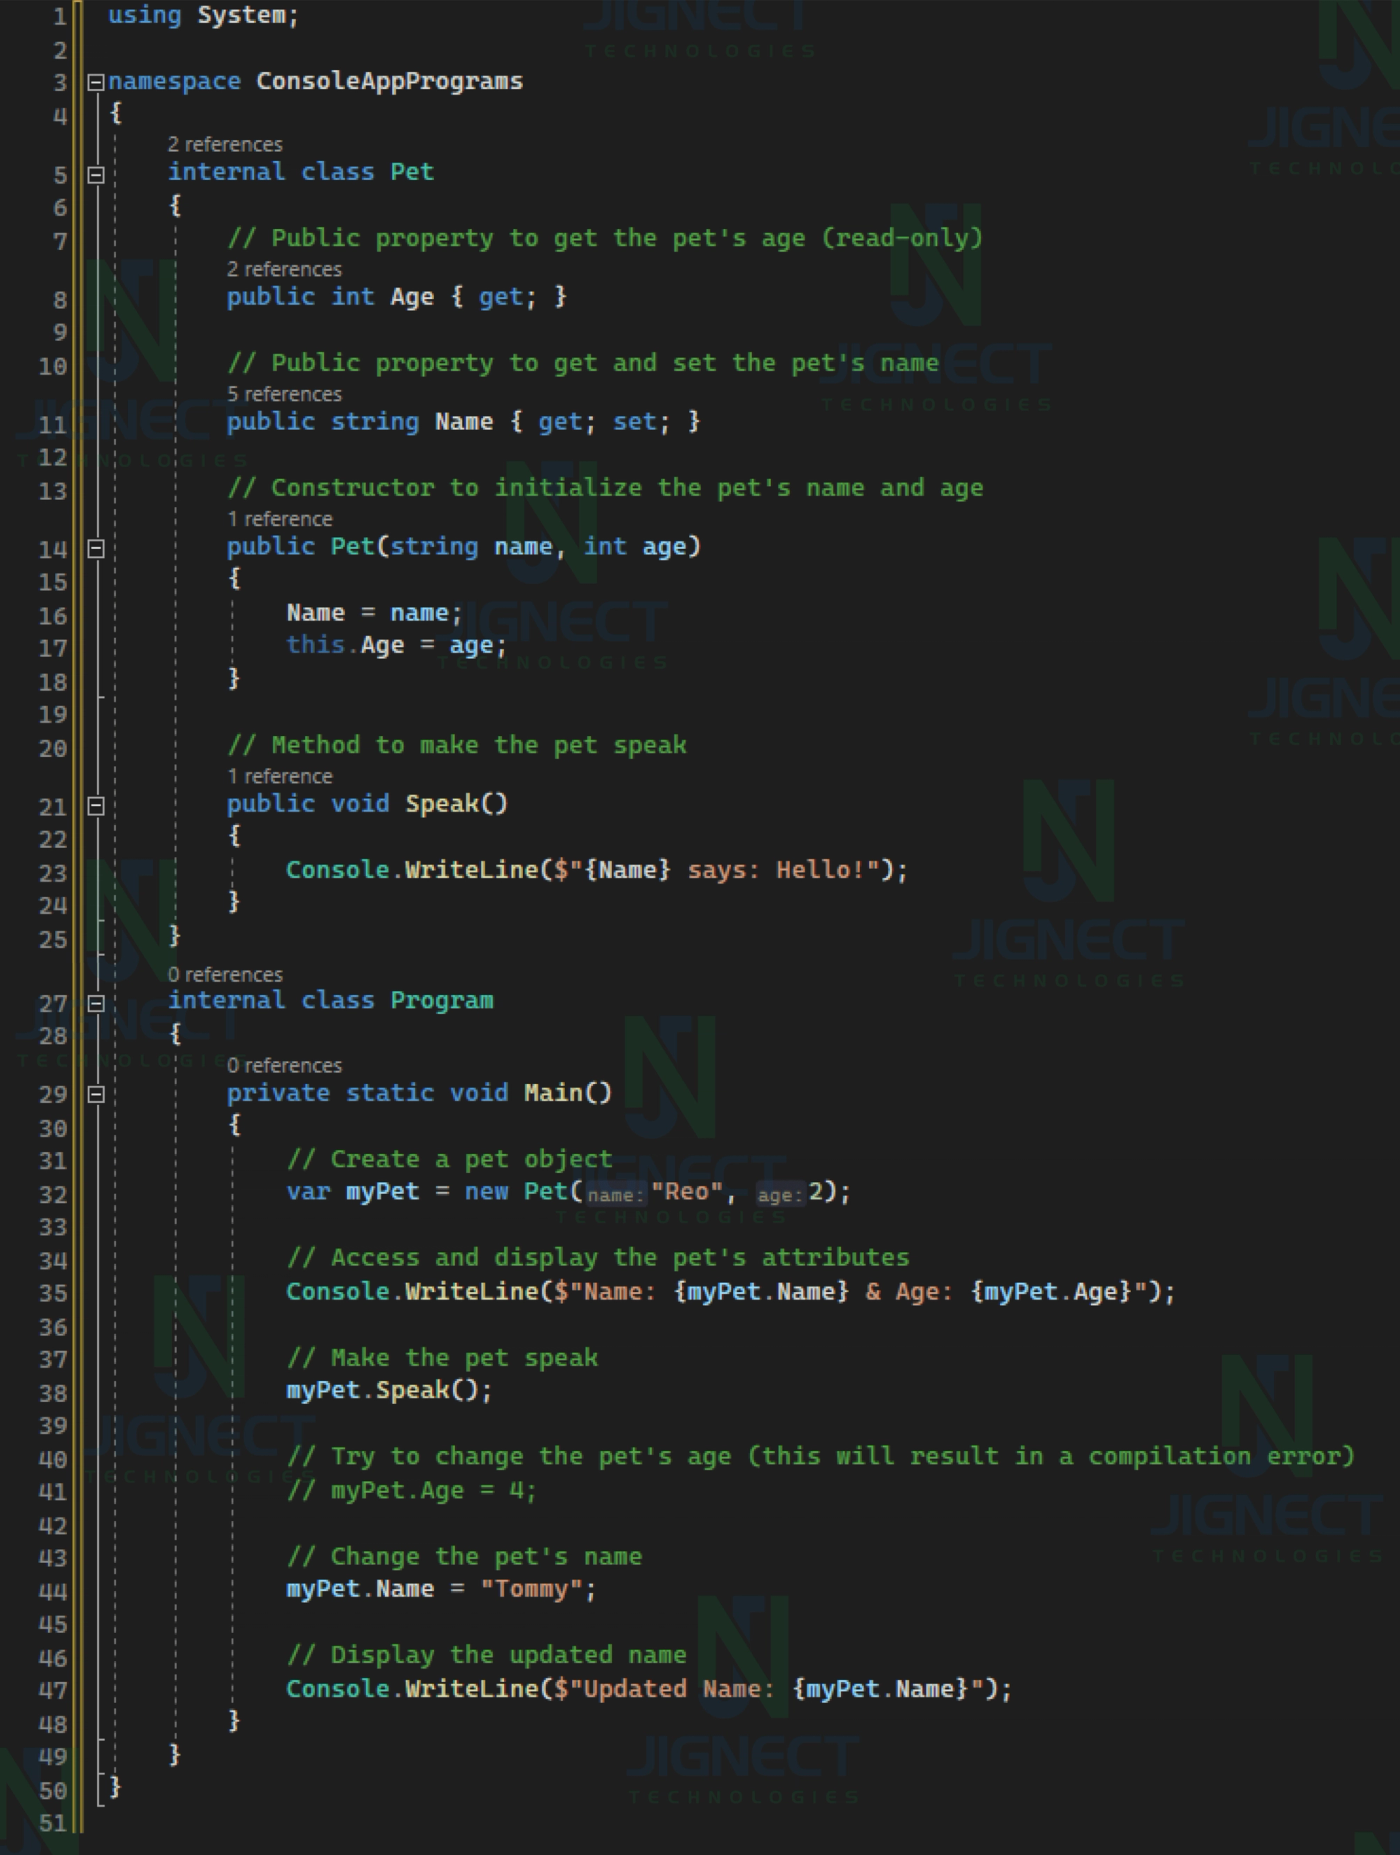1400x1855 pixels.
Task: Open '1 reference' CodeLens above Speak method
Action: 279,777
